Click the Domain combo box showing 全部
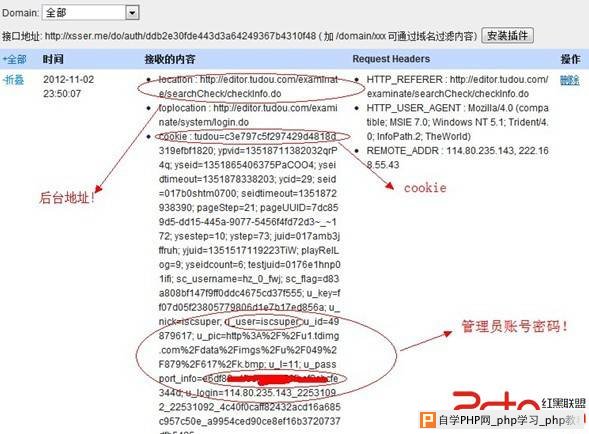 pyautogui.click(x=91, y=13)
